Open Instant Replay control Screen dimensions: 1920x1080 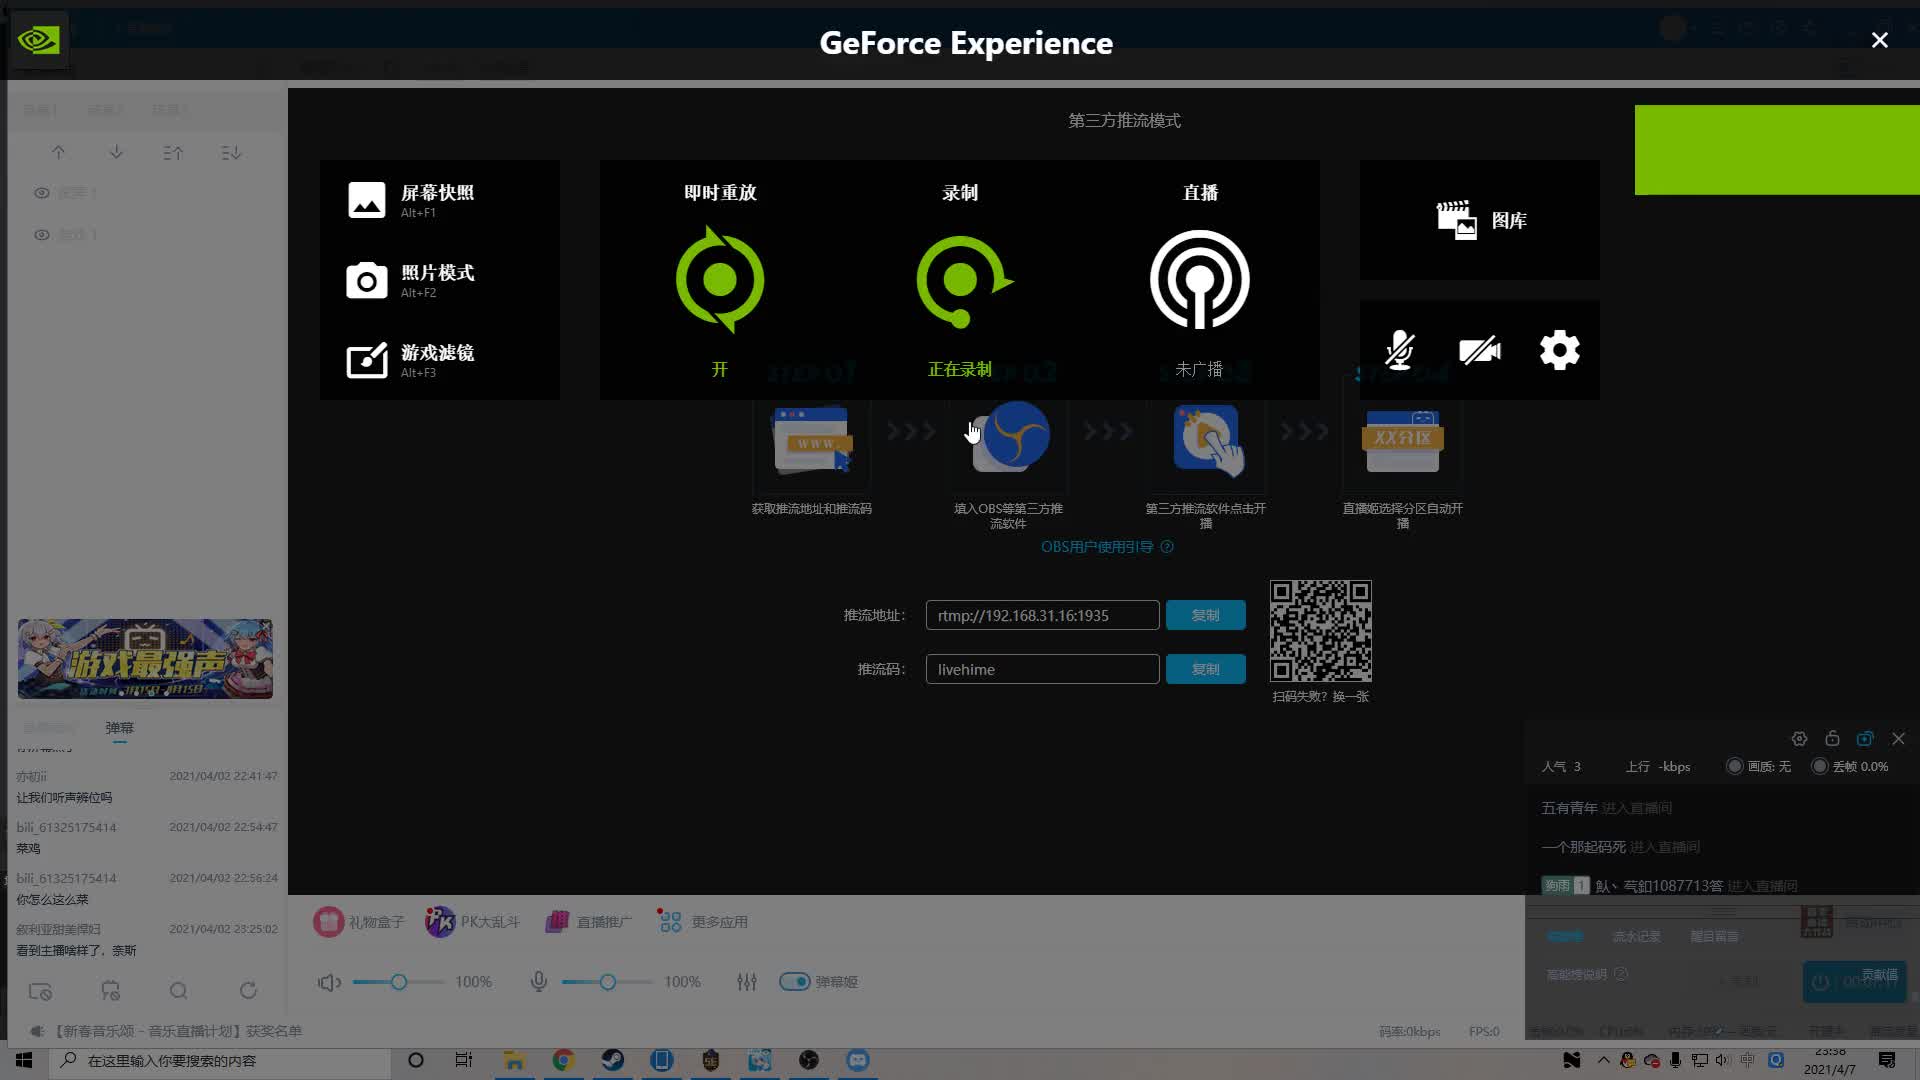(x=720, y=280)
